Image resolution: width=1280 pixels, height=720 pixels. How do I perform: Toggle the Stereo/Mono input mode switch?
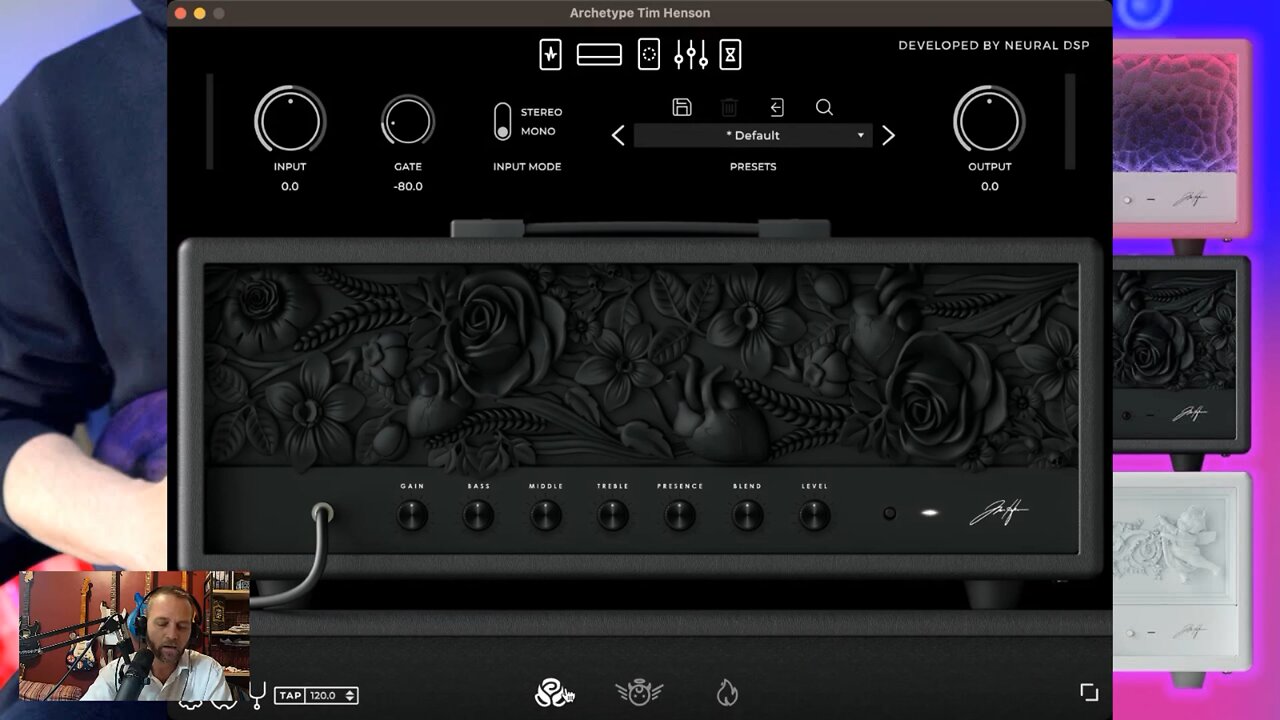coord(503,121)
